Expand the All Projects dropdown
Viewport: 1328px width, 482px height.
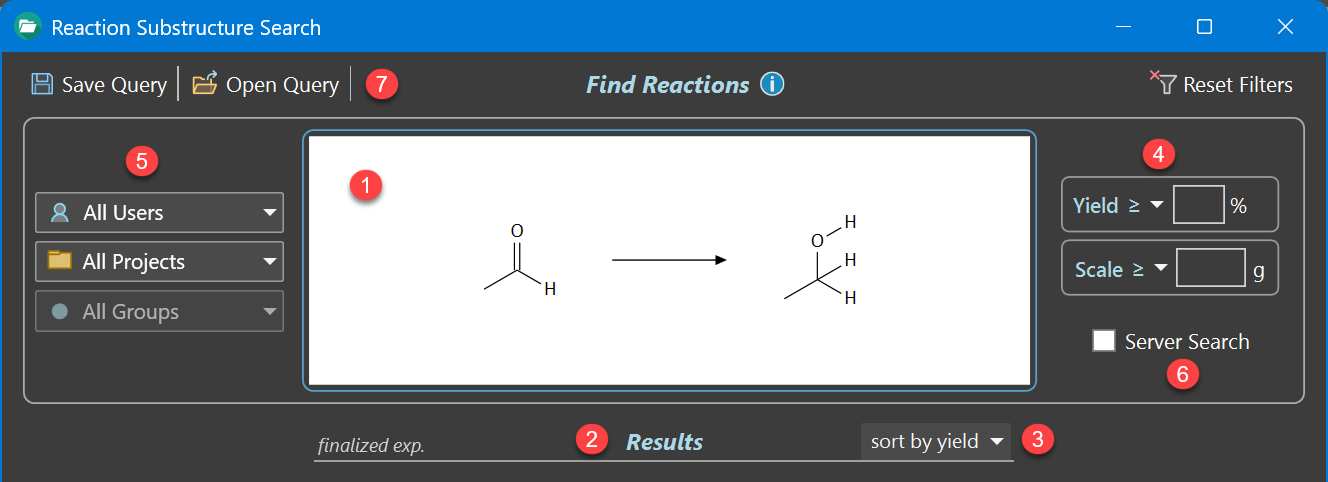[x=268, y=262]
